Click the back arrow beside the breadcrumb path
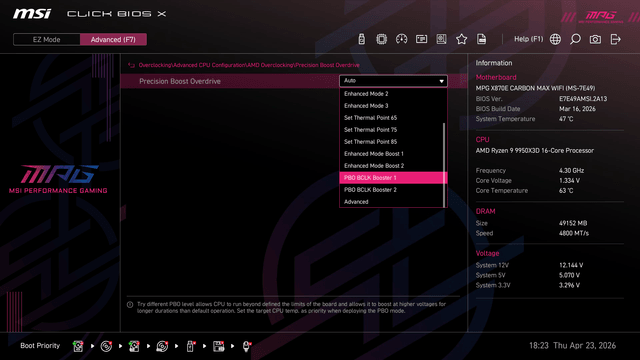The height and width of the screenshot is (360, 640). point(131,65)
